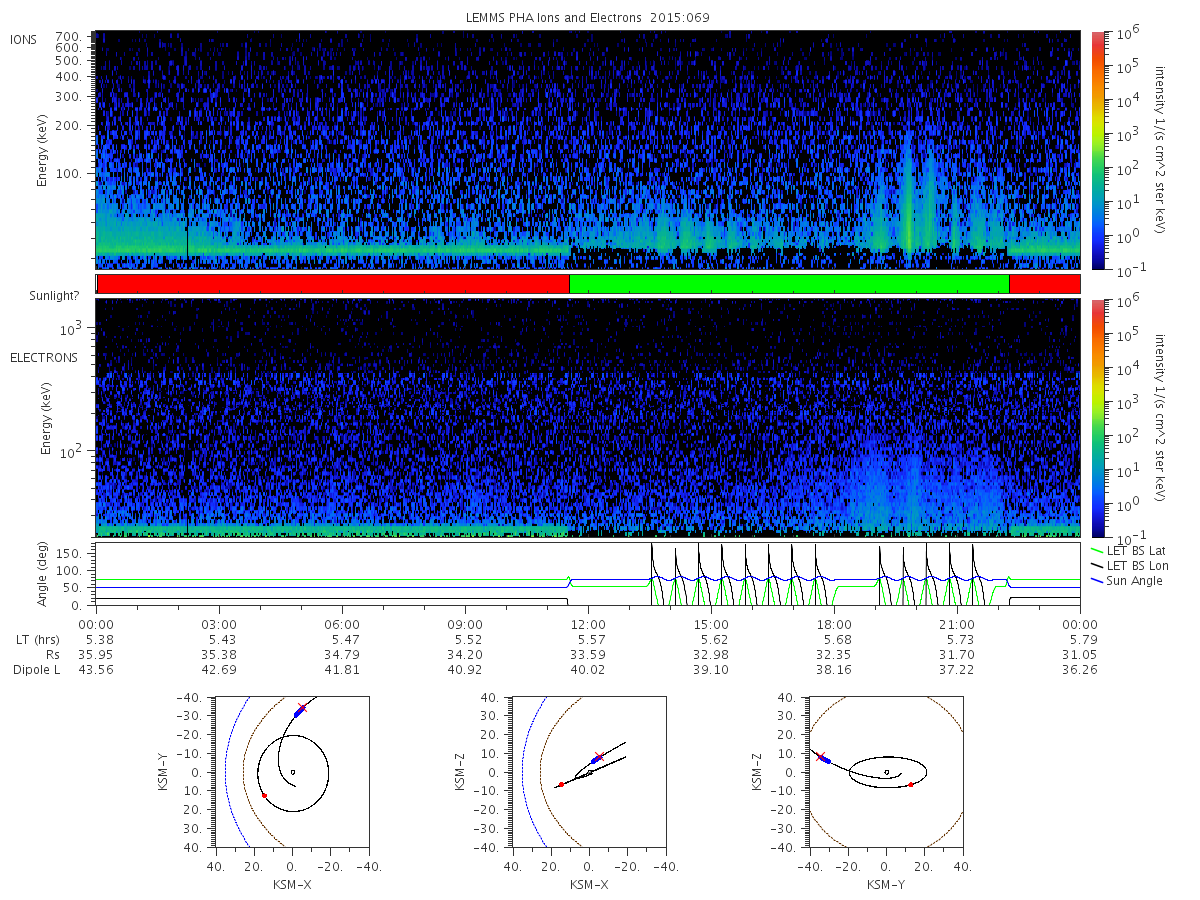Click the ions 'Energy (keV)' axis label
The height and width of the screenshot is (900, 1200).
tap(43, 150)
